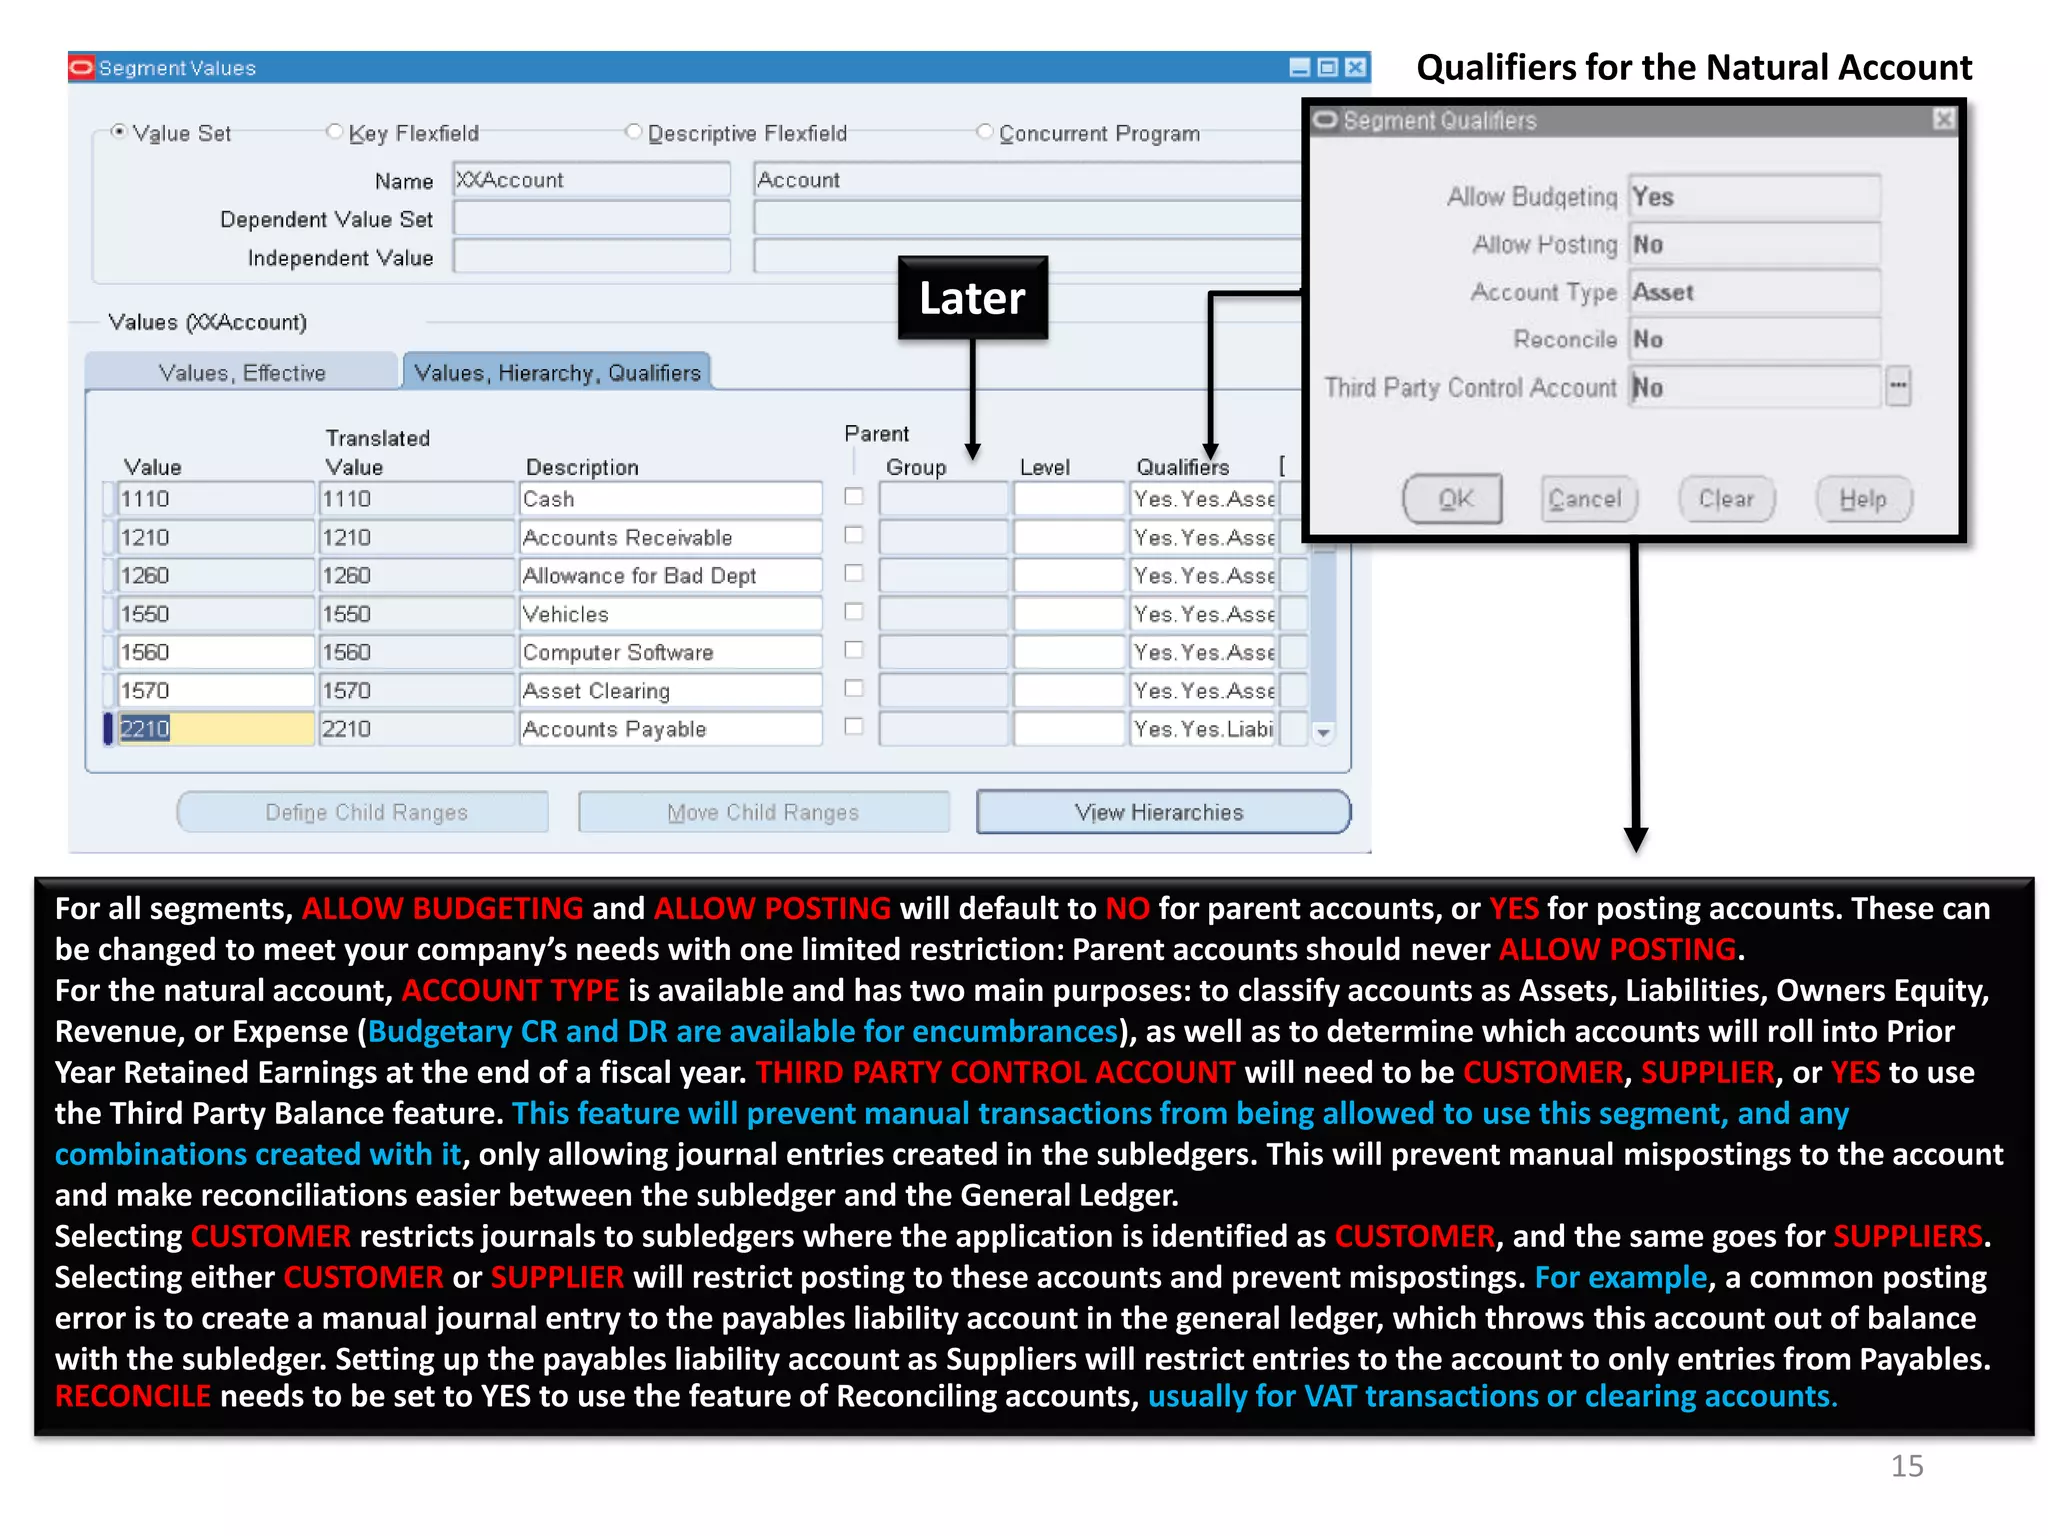Screen dimensions: 2048x1536
Task: Click the Account Type field showing Asset
Action: point(1754,292)
